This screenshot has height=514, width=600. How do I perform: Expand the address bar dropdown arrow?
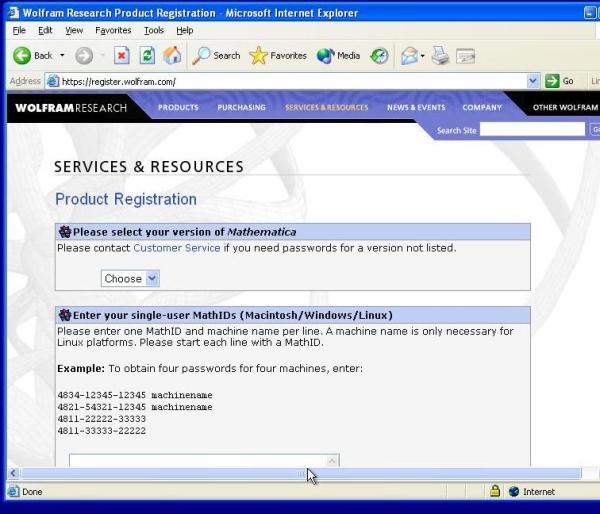533,81
